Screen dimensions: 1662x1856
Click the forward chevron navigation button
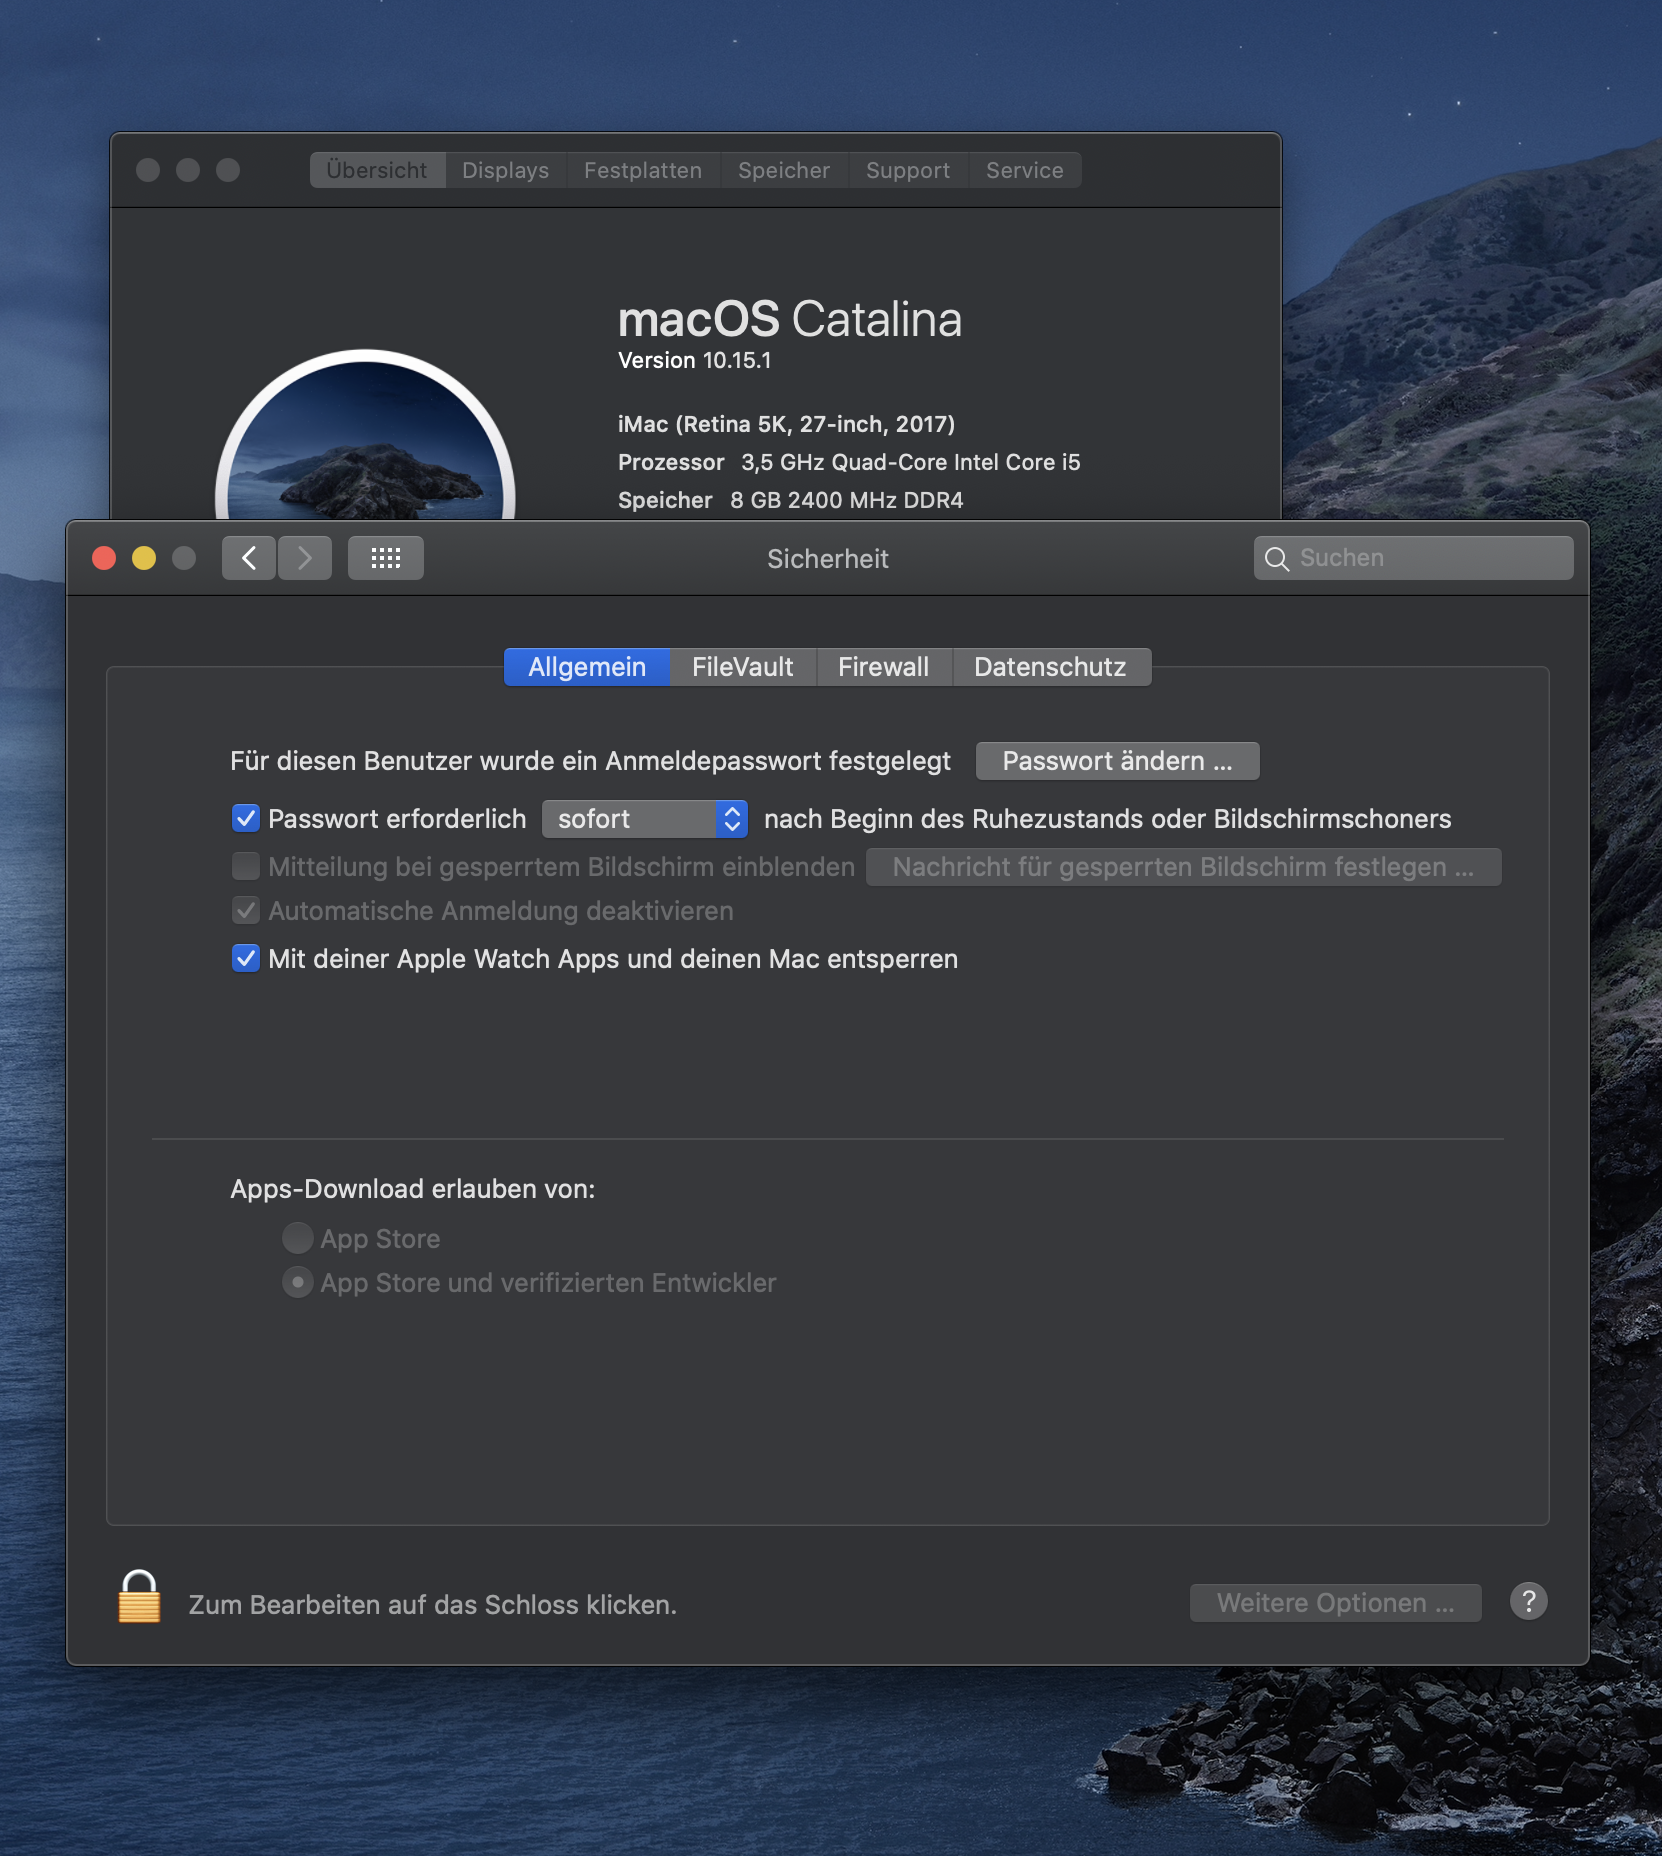tap(305, 558)
